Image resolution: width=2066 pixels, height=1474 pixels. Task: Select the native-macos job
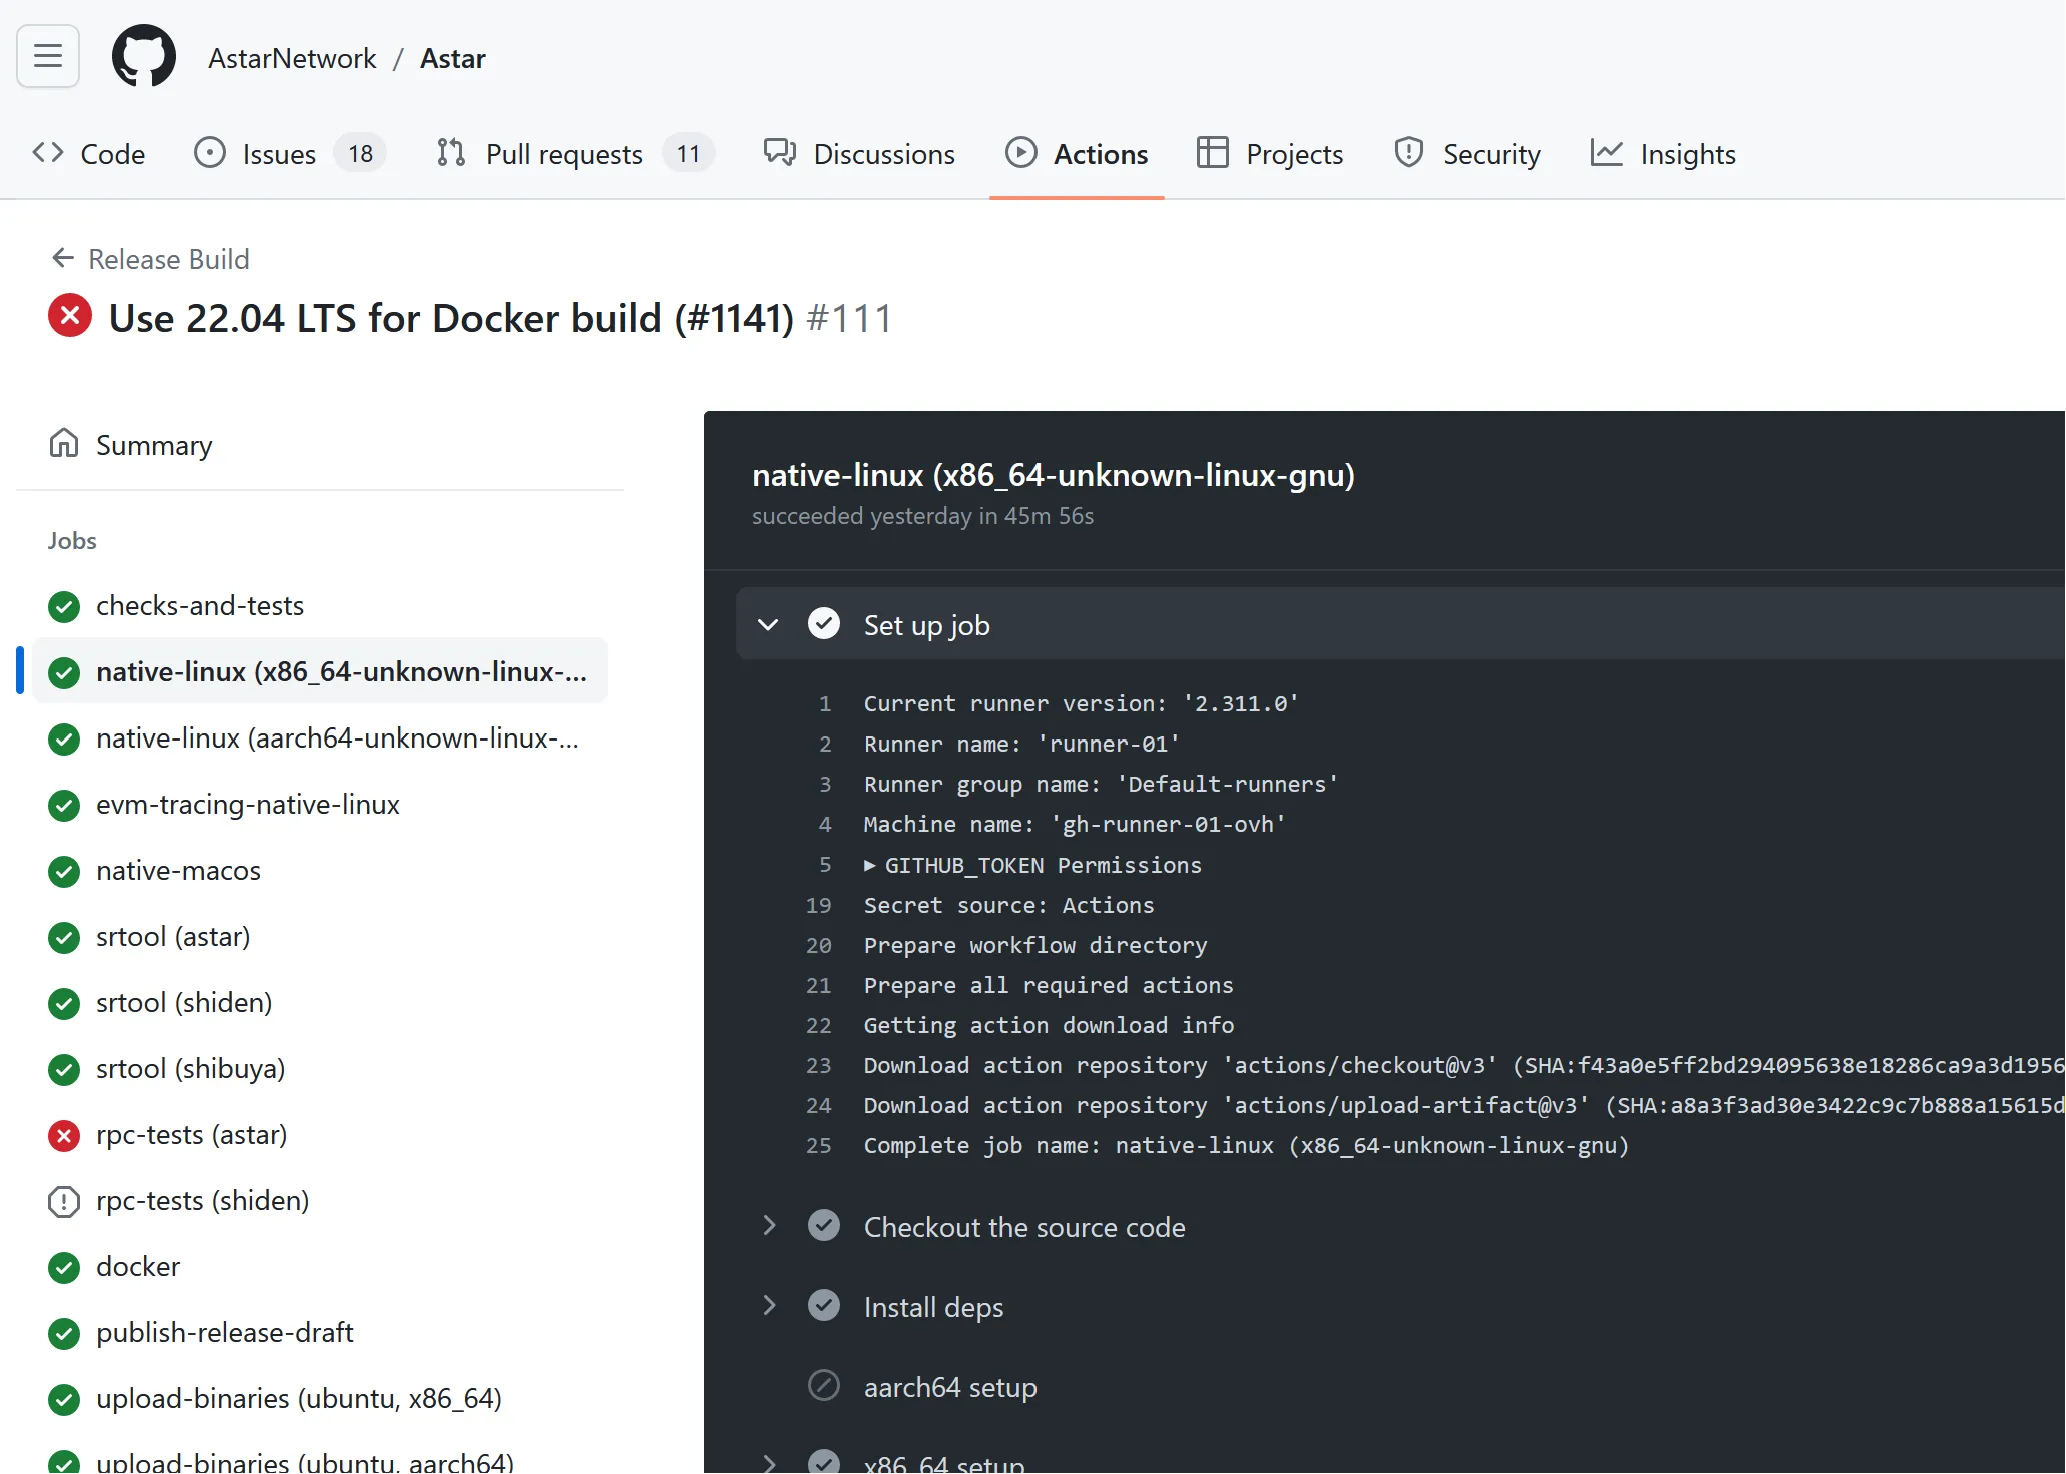(178, 870)
